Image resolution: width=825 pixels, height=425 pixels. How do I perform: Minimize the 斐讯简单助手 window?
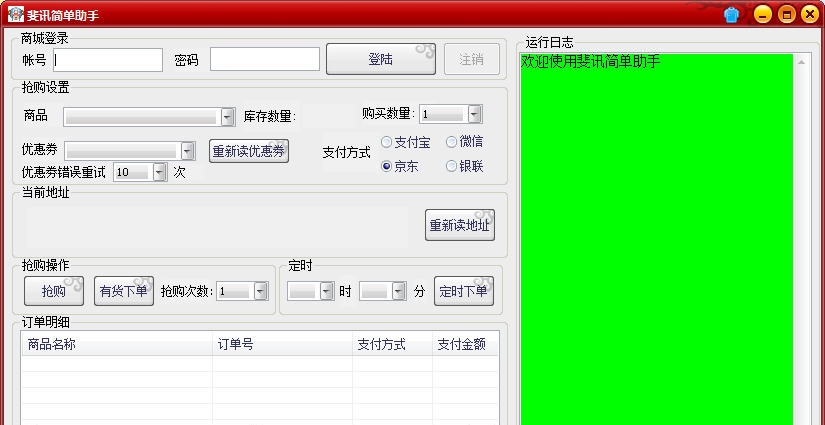click(x=762, y=15)
